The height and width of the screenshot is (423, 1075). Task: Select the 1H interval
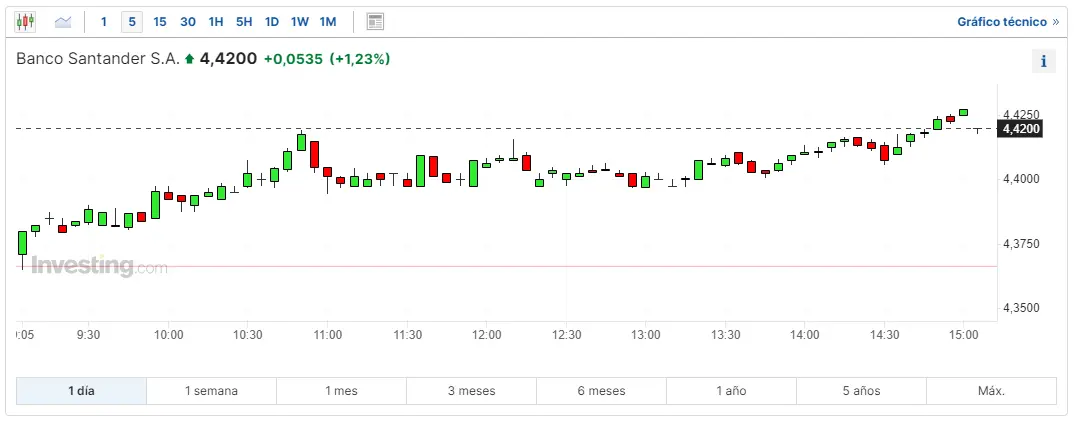click(x=216, y=22)
